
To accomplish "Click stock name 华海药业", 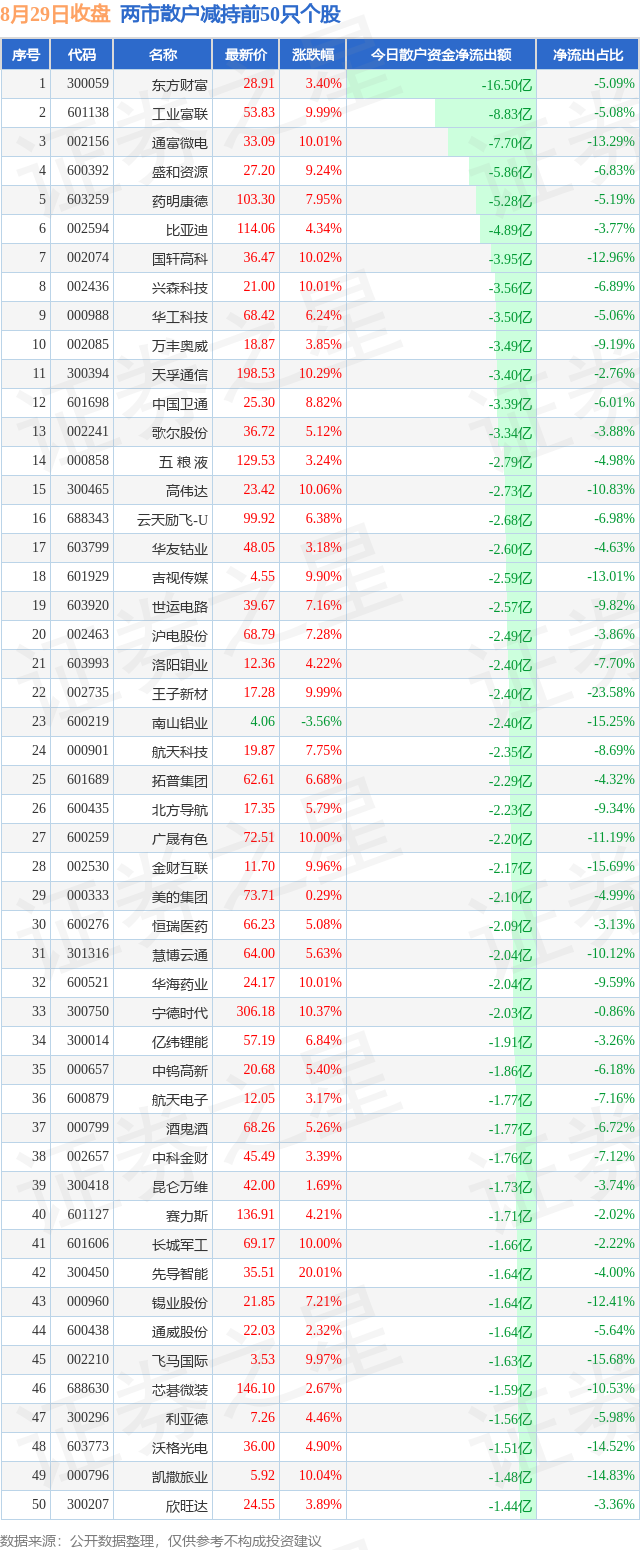I will (x=180, y=984).
